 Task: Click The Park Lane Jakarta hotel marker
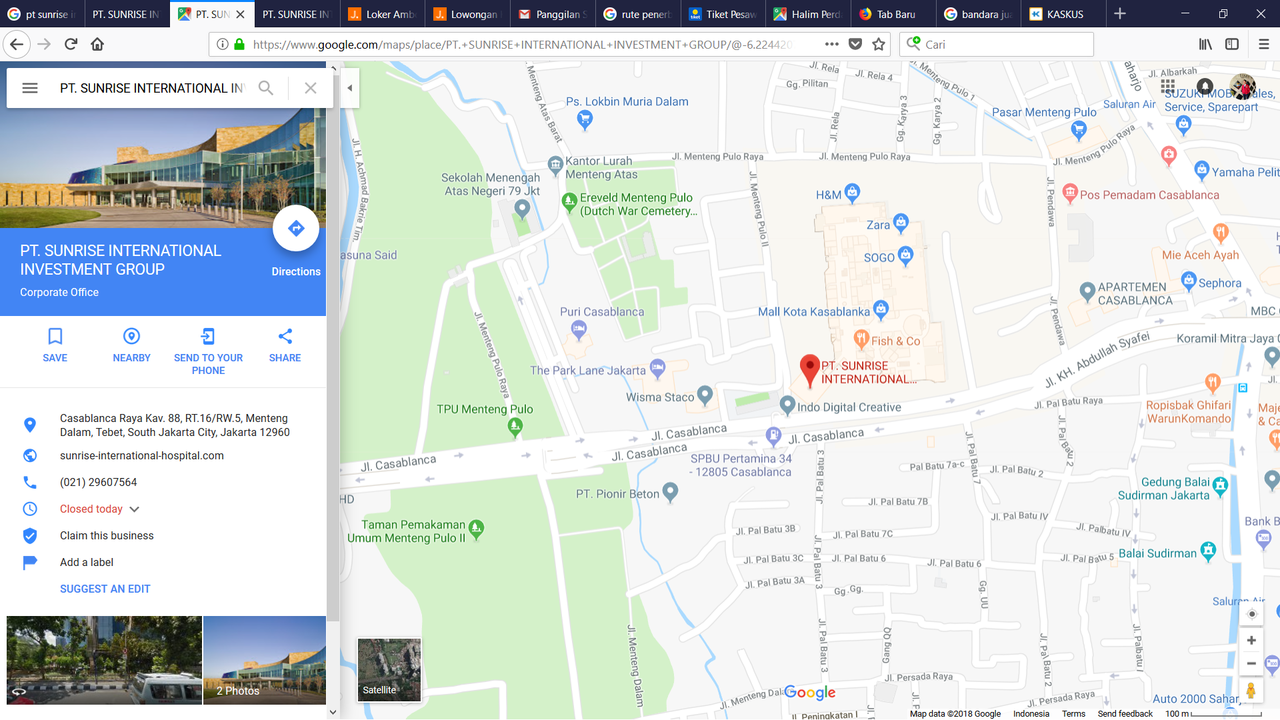[x=657, y=368]
